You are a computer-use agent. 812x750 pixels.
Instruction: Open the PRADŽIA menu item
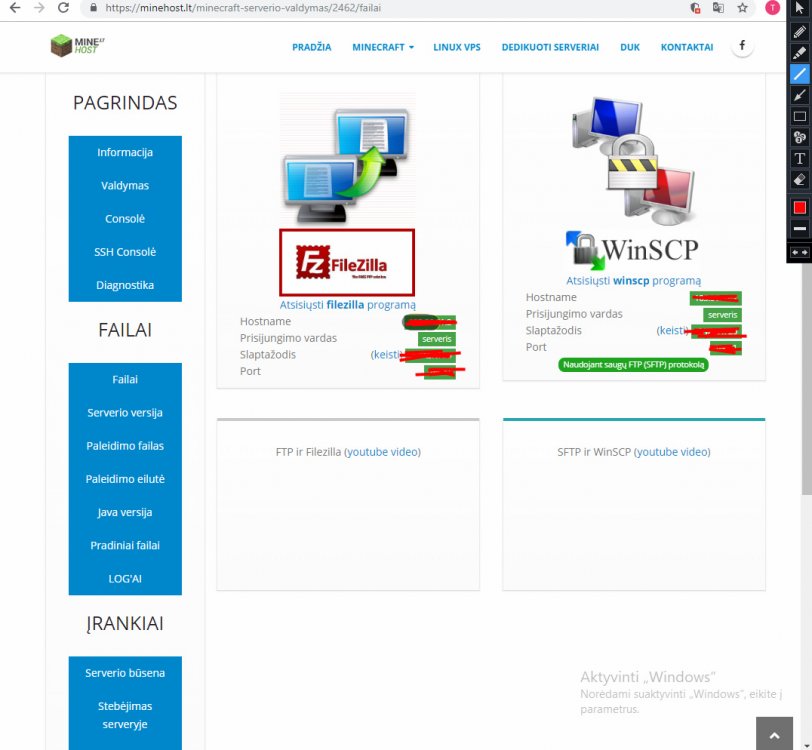[x=311, y=47]
